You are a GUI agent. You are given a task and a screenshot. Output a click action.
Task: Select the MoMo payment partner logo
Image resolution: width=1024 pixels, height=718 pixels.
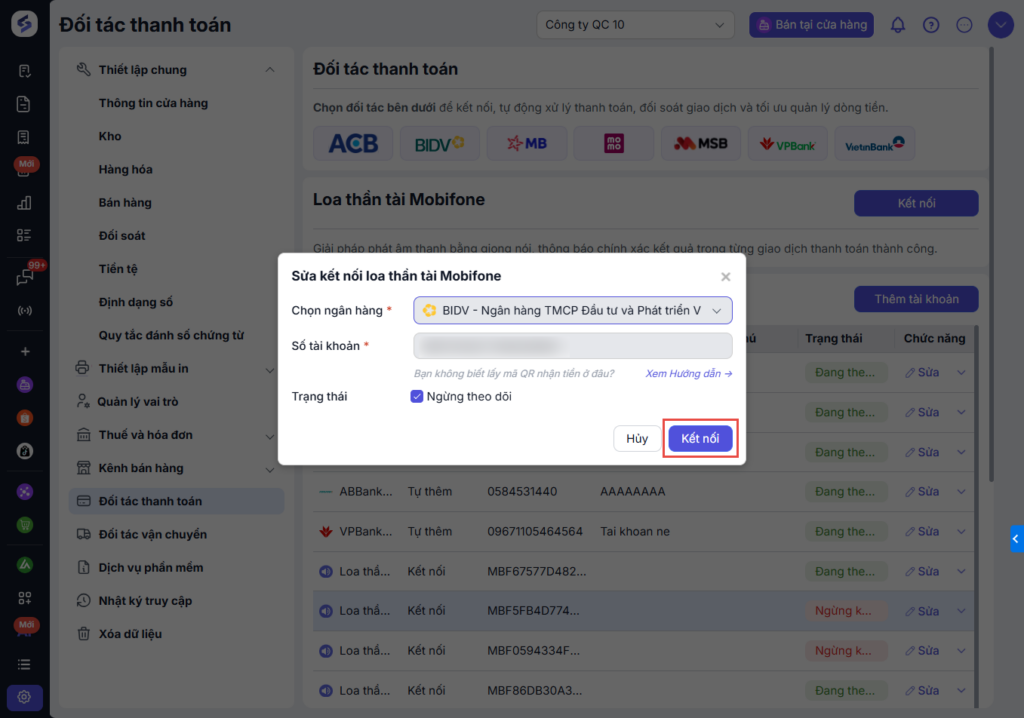[x=614, y=144]
